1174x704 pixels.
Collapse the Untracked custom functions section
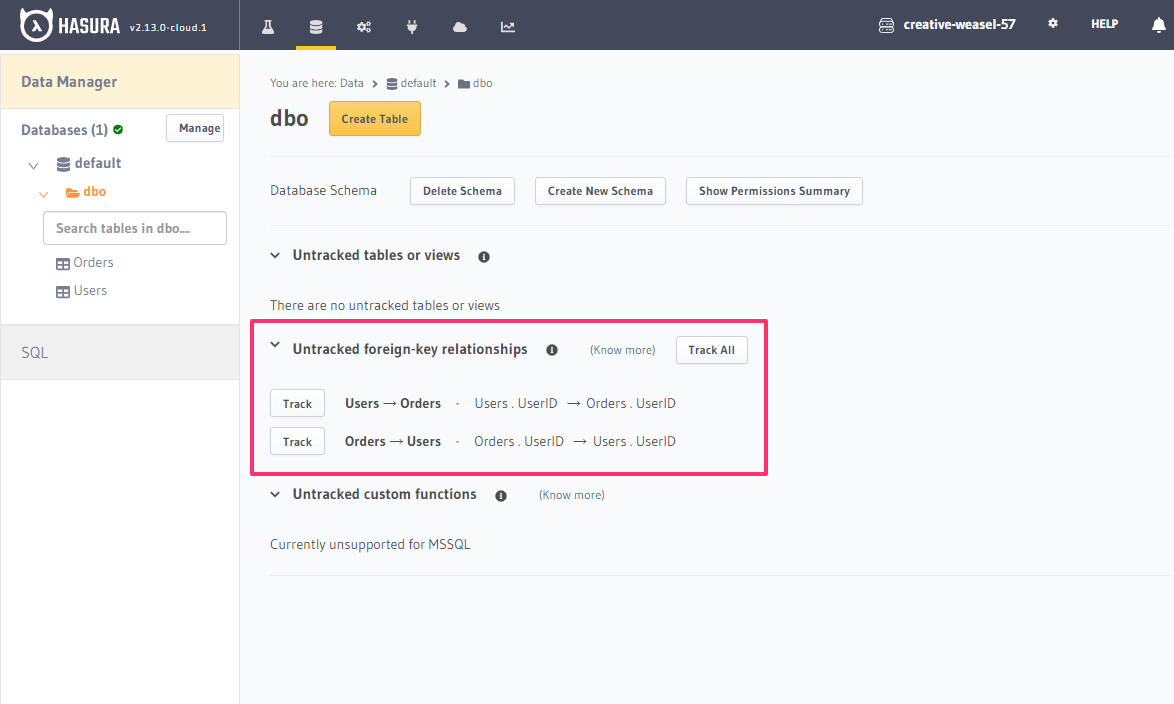click(276, 493)
